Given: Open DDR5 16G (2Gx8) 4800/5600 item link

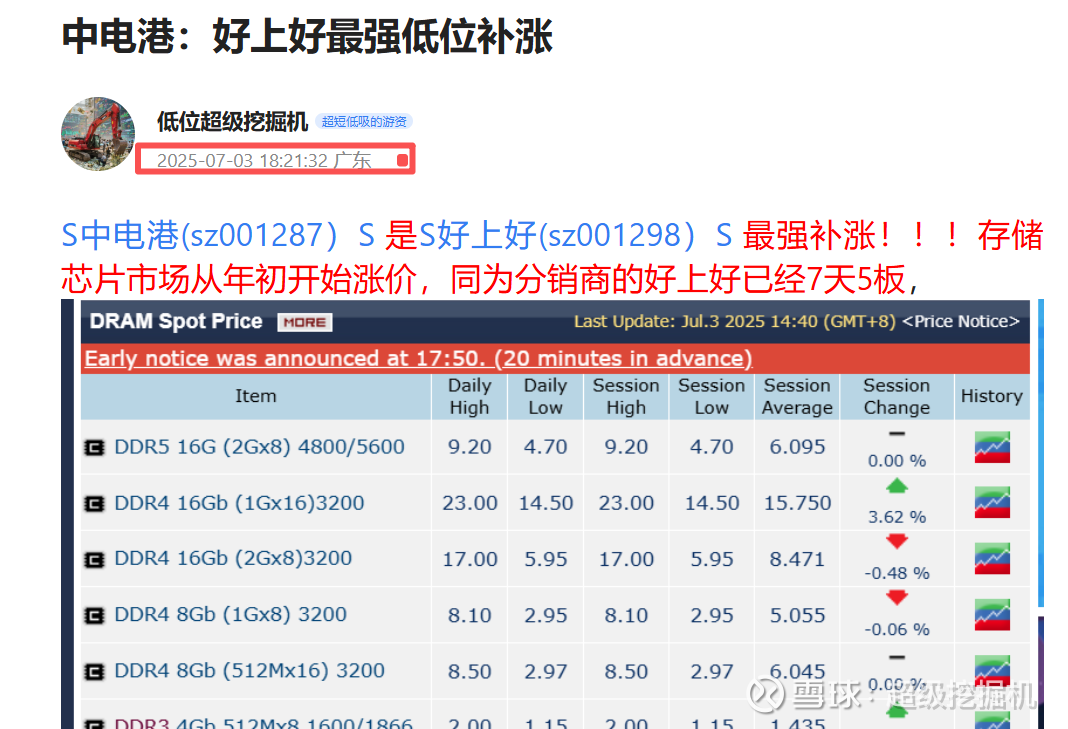Looking at the screenshot, I should click(260, 447).
